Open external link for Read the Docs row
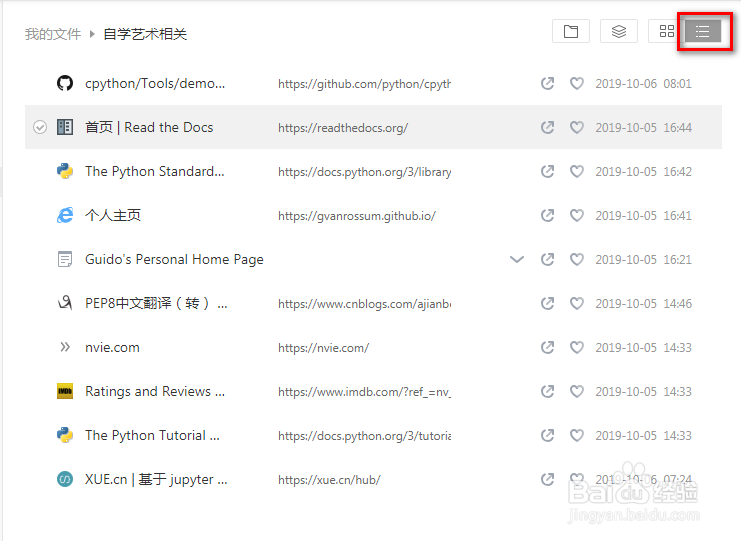Image resolution: width=741 pixels, height=541 pixels. (547, 128)
